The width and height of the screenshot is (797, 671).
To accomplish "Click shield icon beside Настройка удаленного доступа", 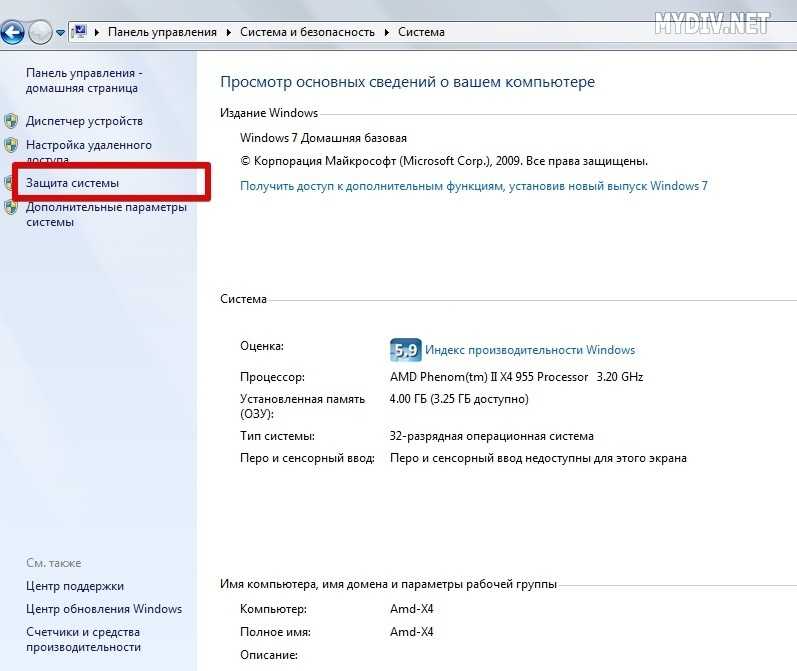I will 11,145.
